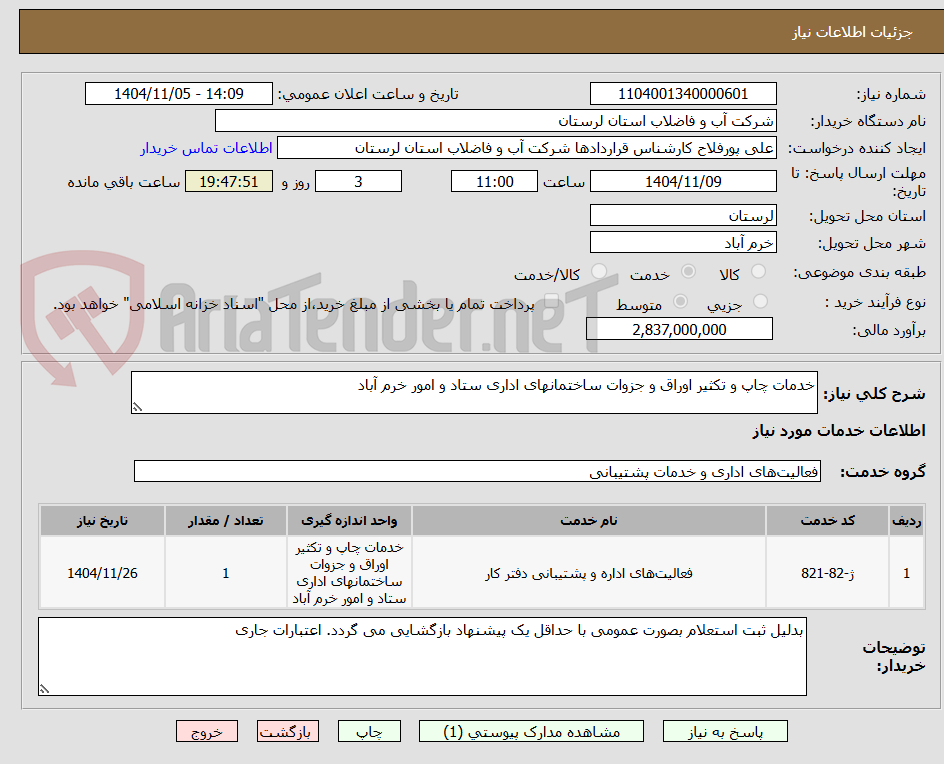Click need date cell 1404/11/26
The image size is (944, 764).
pos(102,573)
